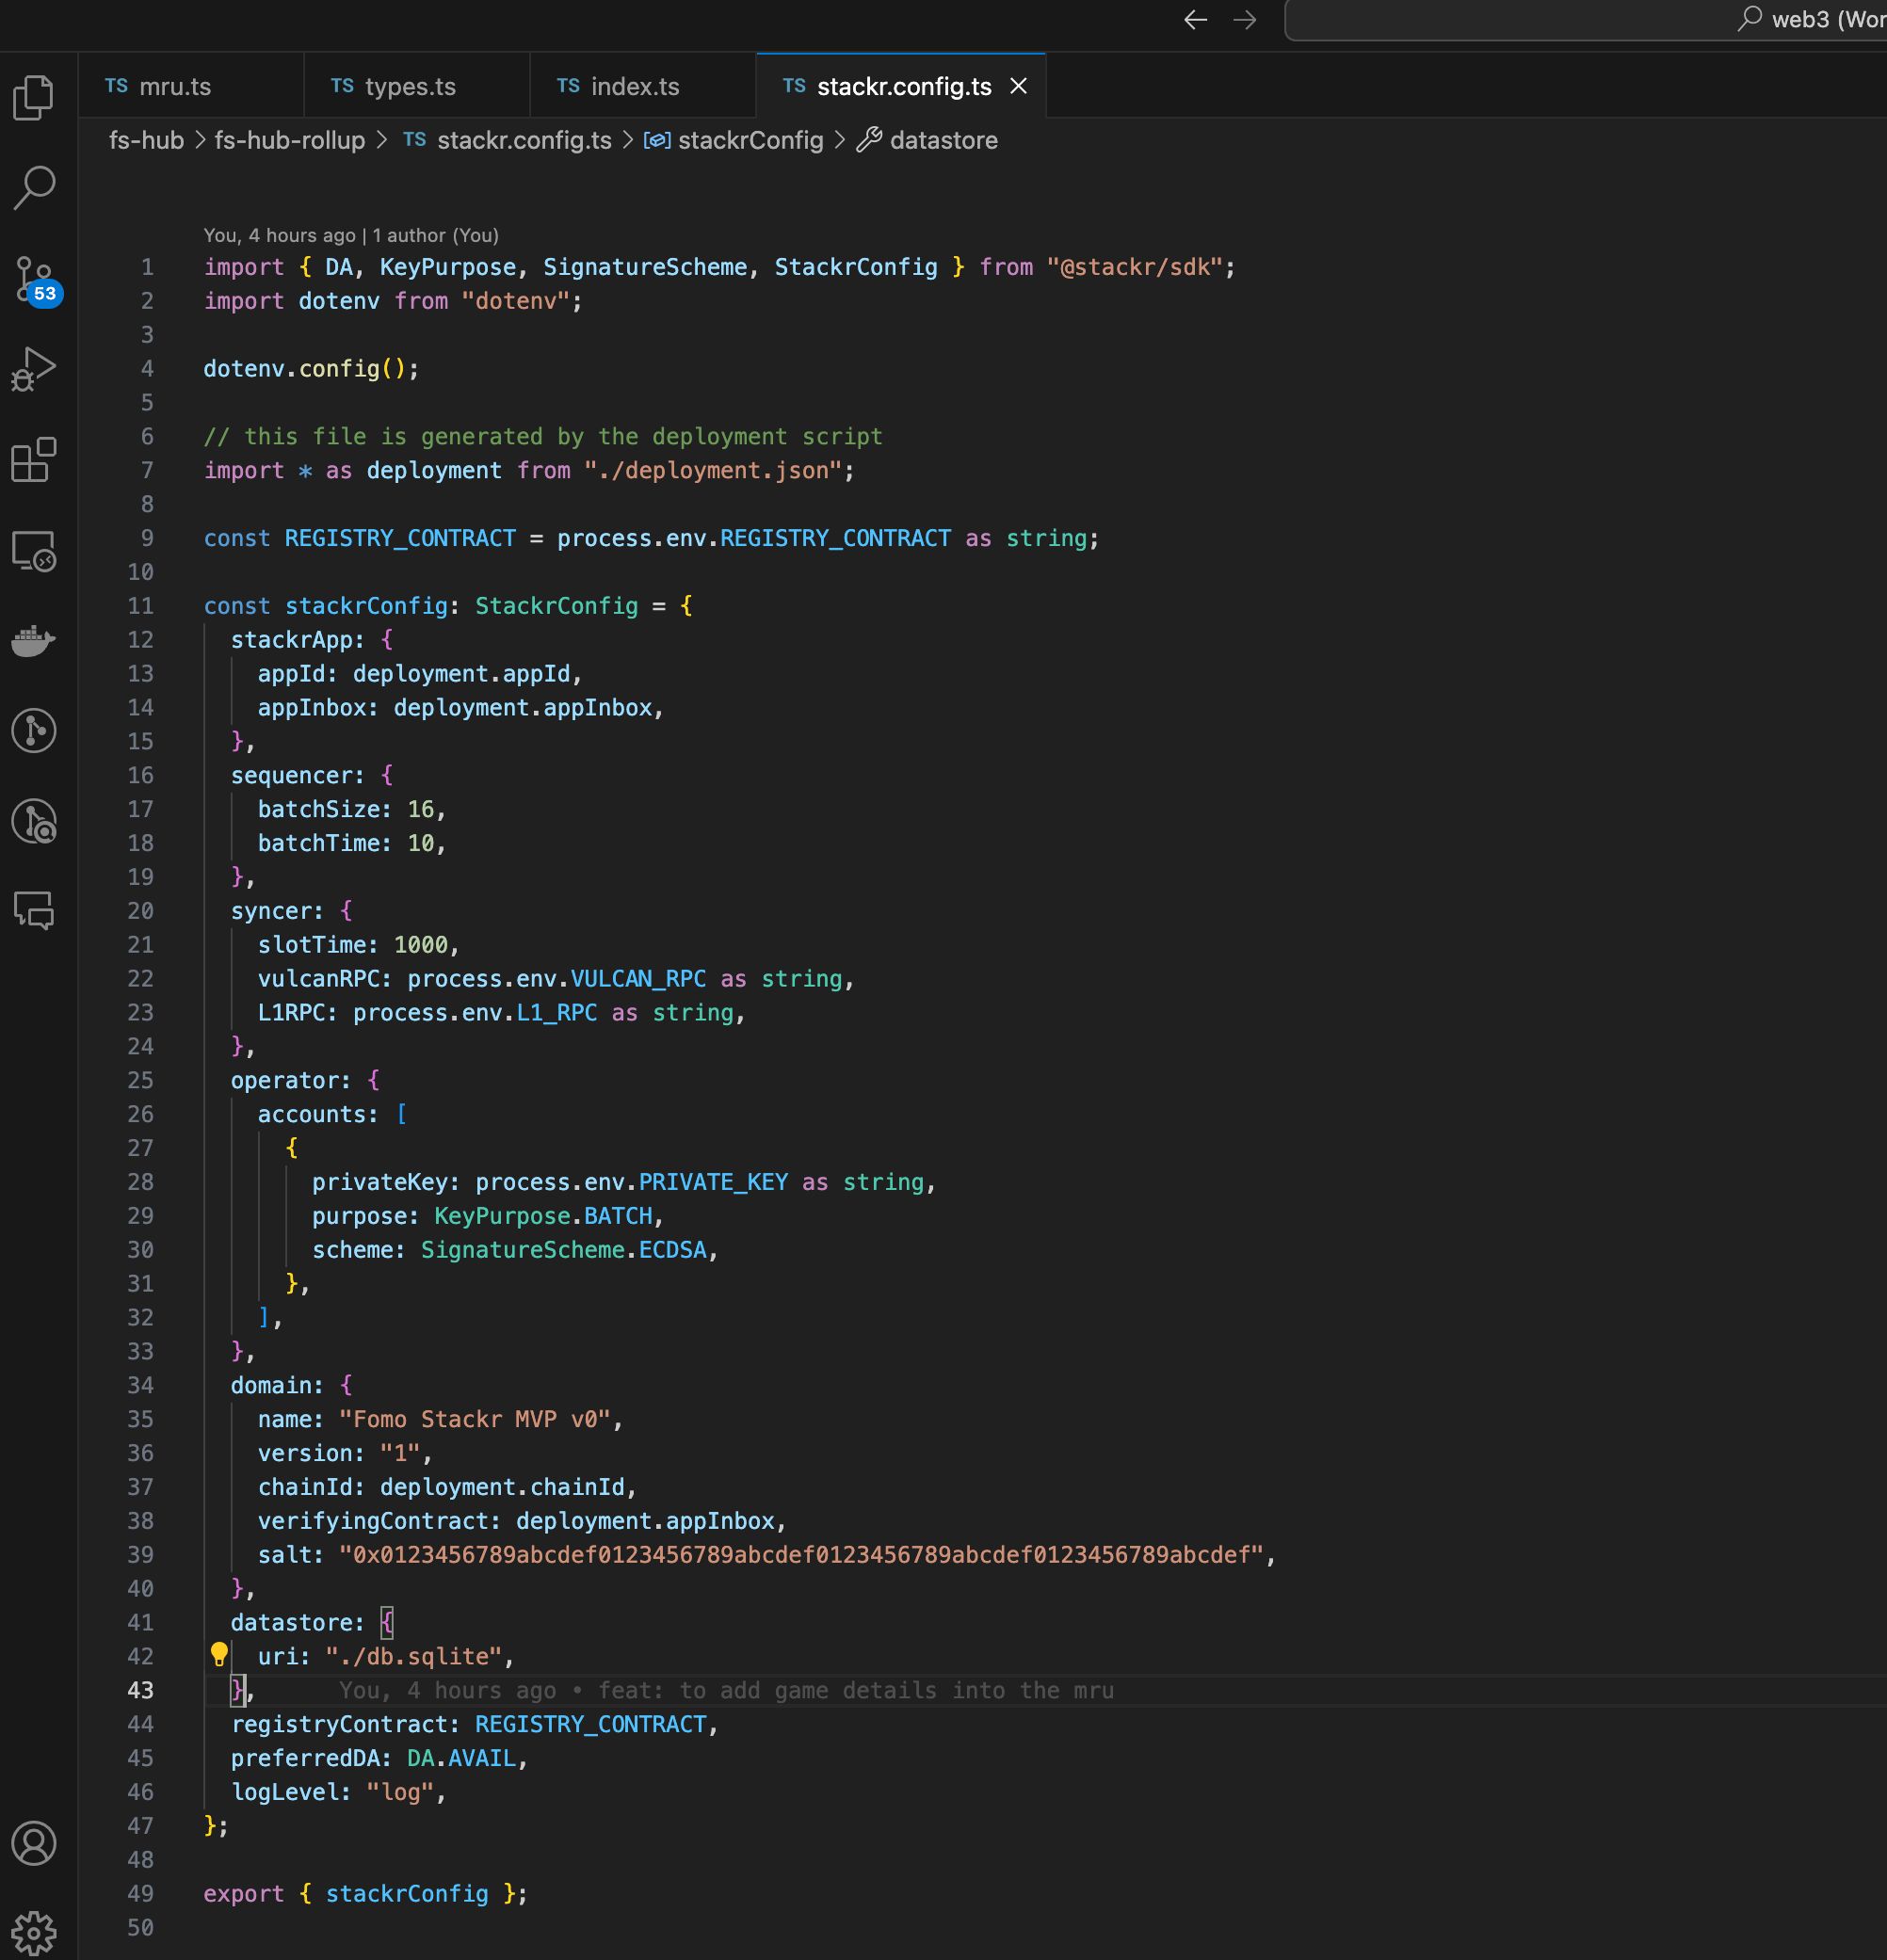
Task: Open the Docker view
Action: (34, 640)
